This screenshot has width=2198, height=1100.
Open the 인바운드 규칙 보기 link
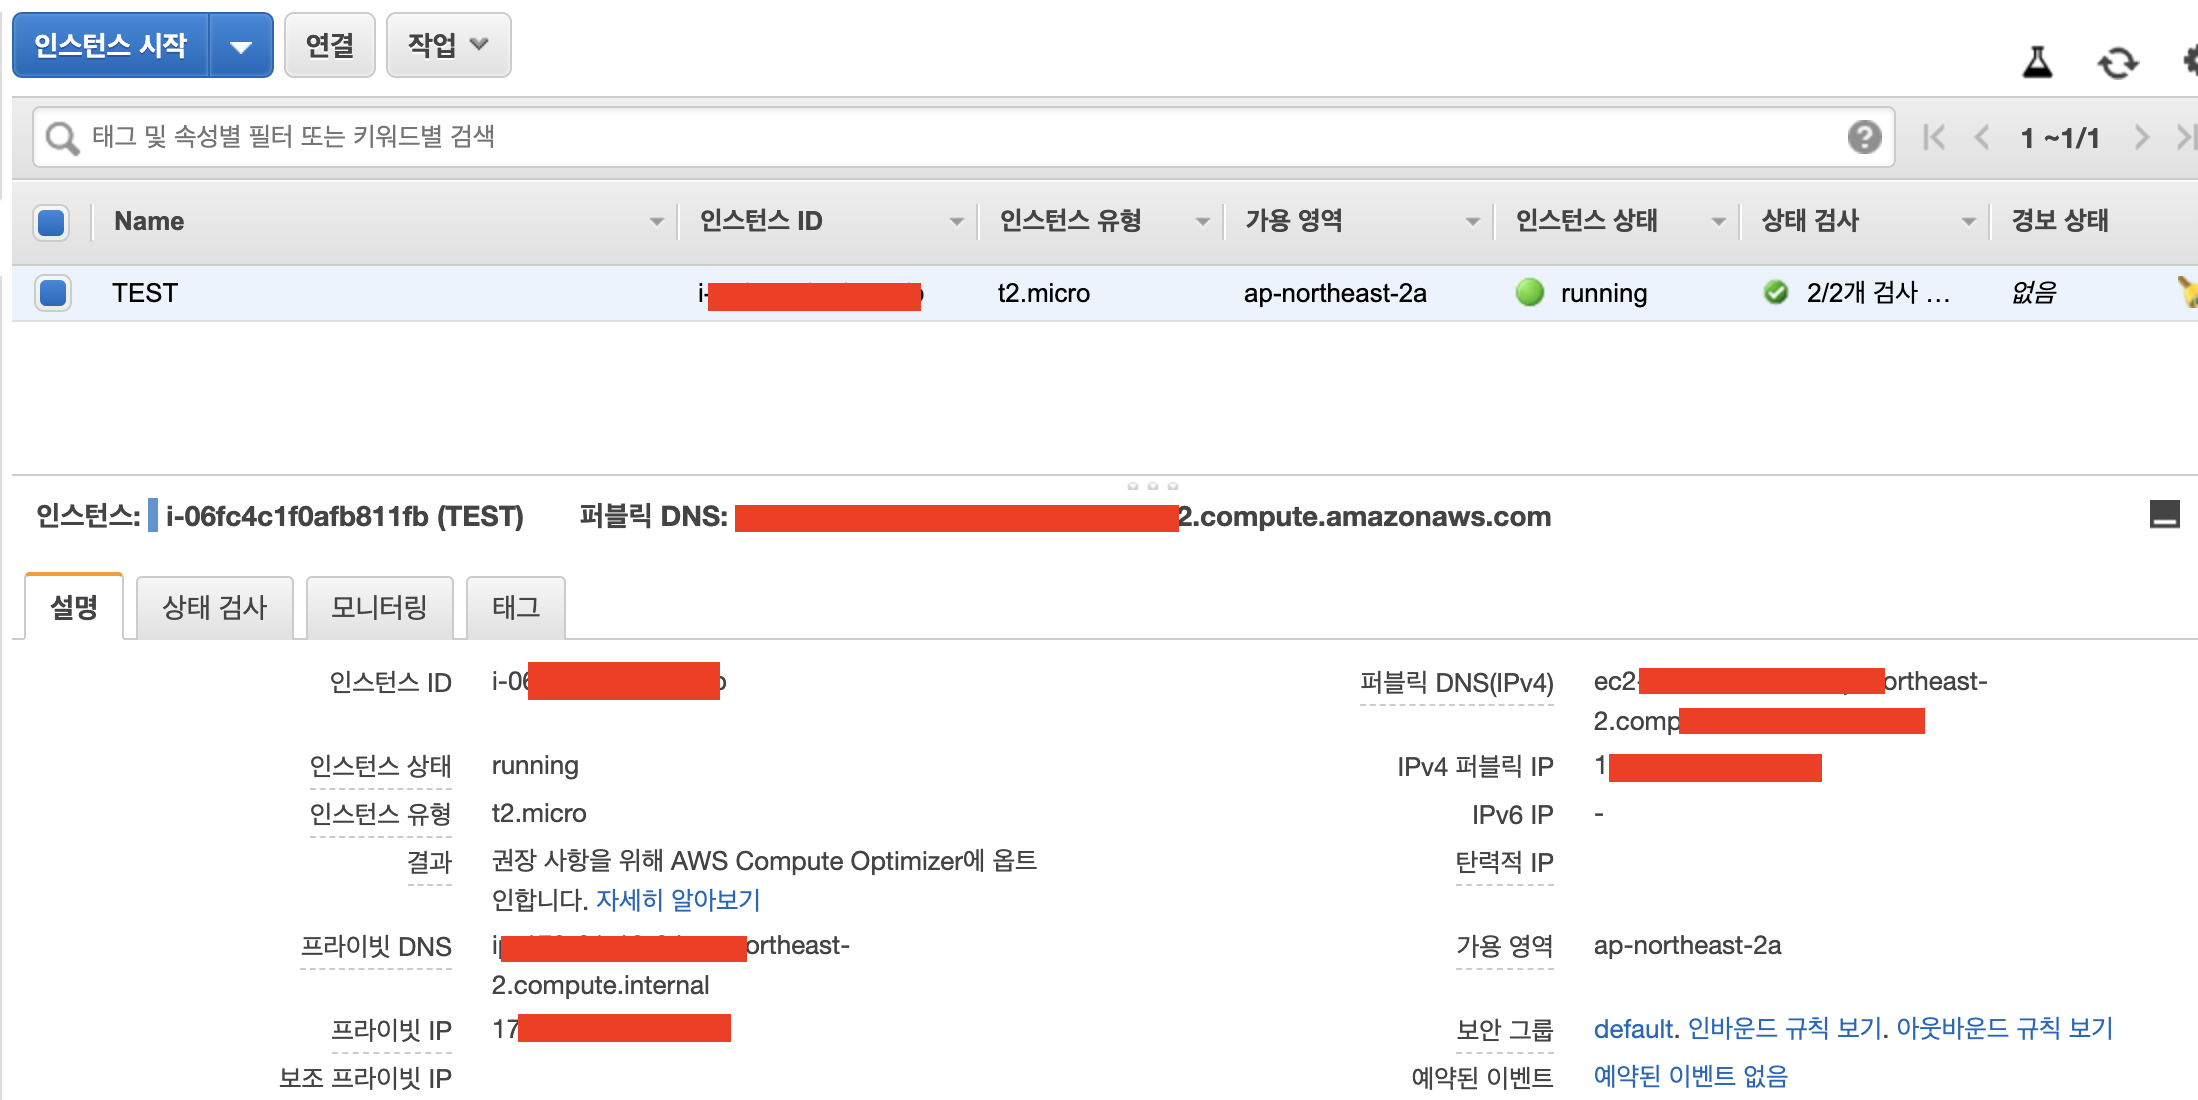pyautogui.click(x=1784, y=1029)
